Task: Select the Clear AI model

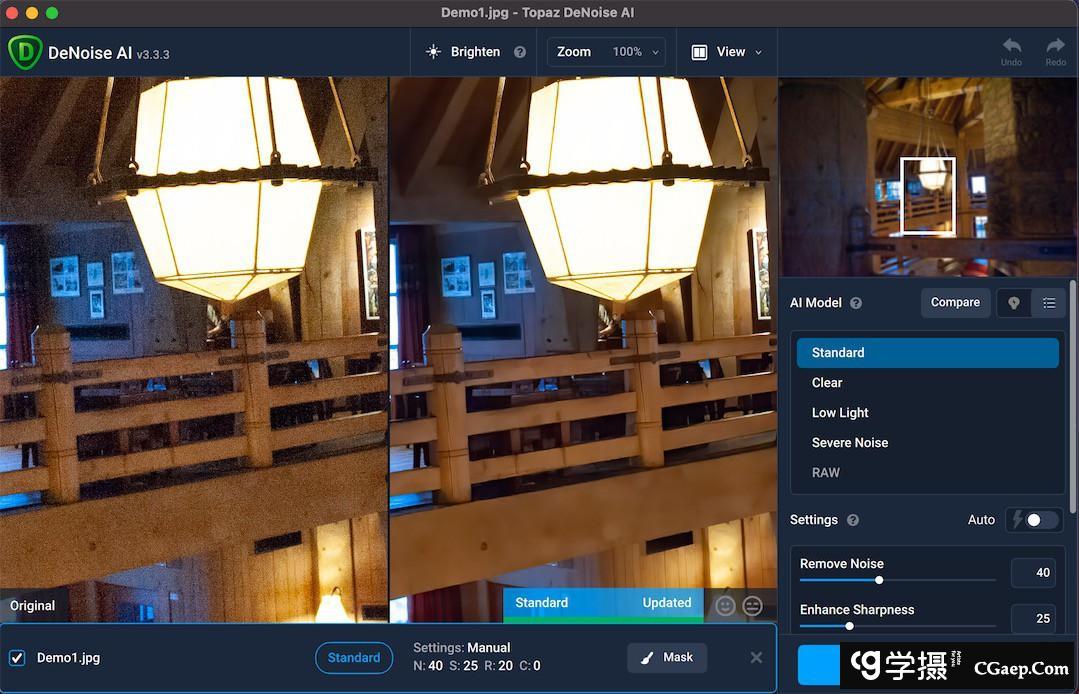Action: tap(827, 383)
